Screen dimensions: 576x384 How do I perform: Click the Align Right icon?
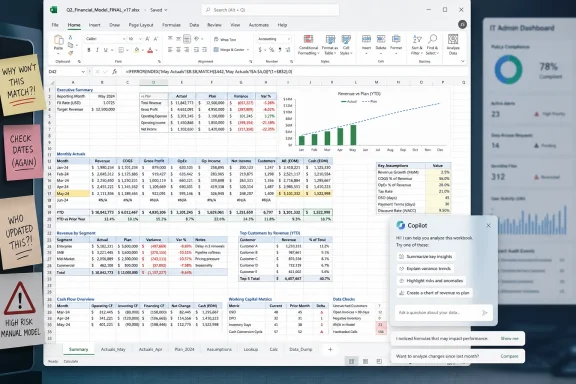coord(187,50)
